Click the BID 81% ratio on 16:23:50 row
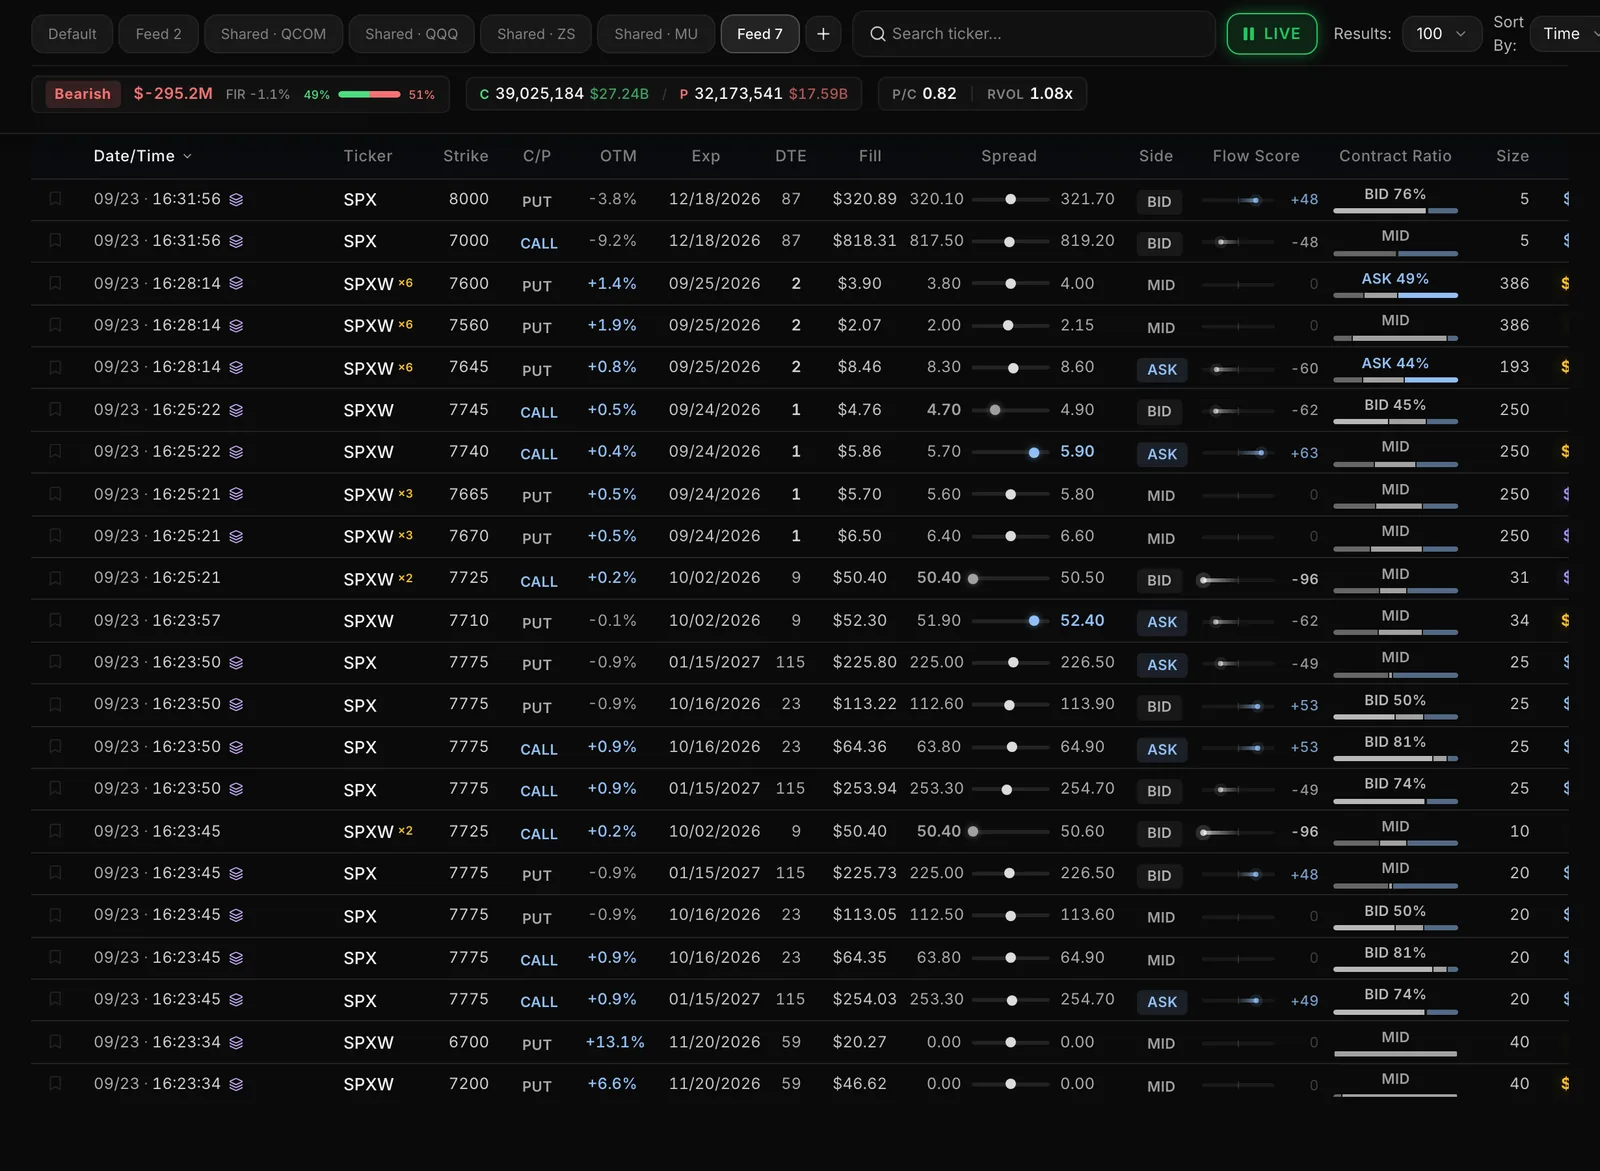 tap(1395, 742)
